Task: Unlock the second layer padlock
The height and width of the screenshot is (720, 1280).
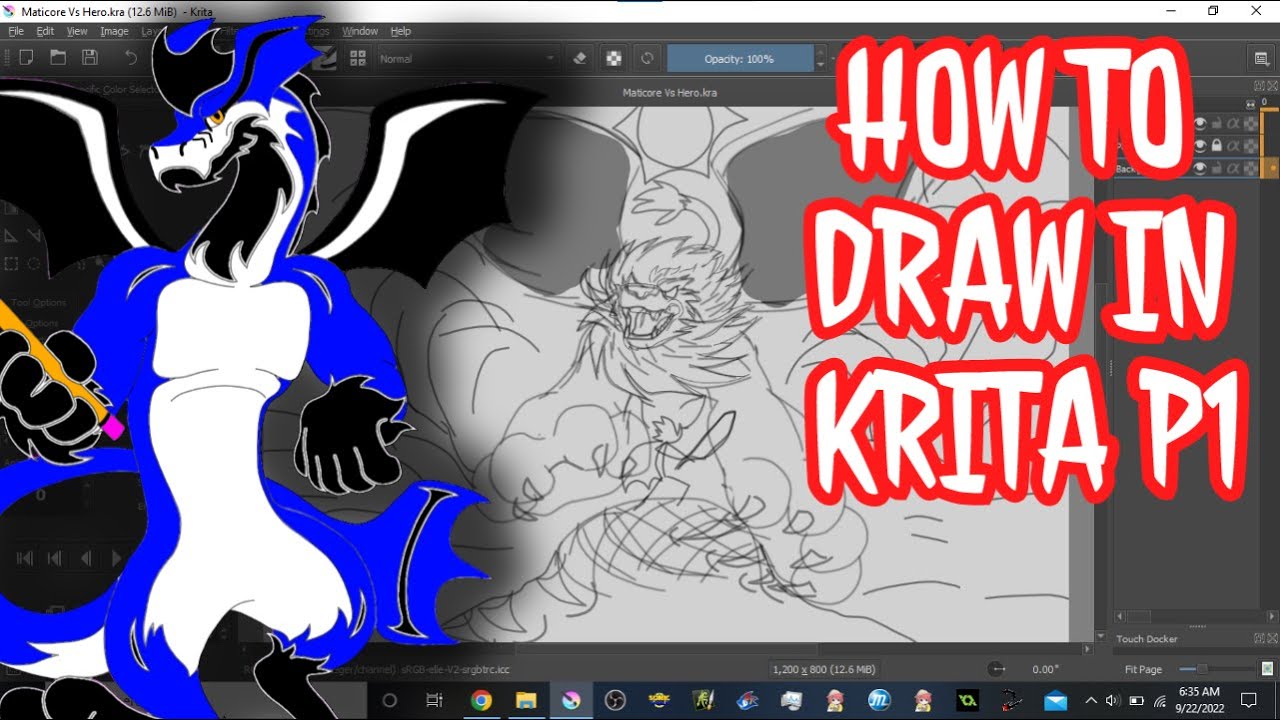Action: [1217, 147]
